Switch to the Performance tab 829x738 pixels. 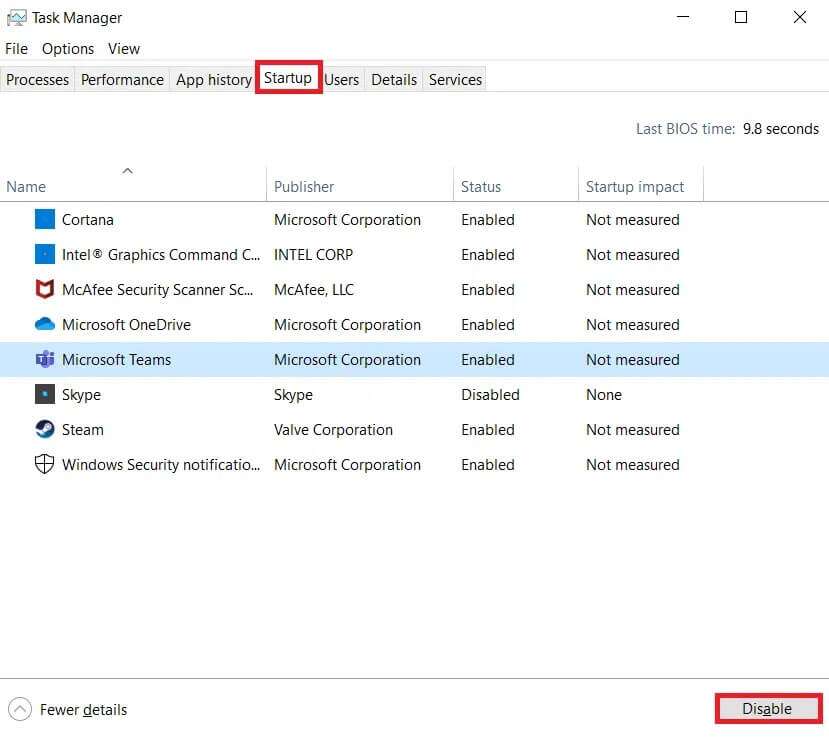[x=122, y=79]
